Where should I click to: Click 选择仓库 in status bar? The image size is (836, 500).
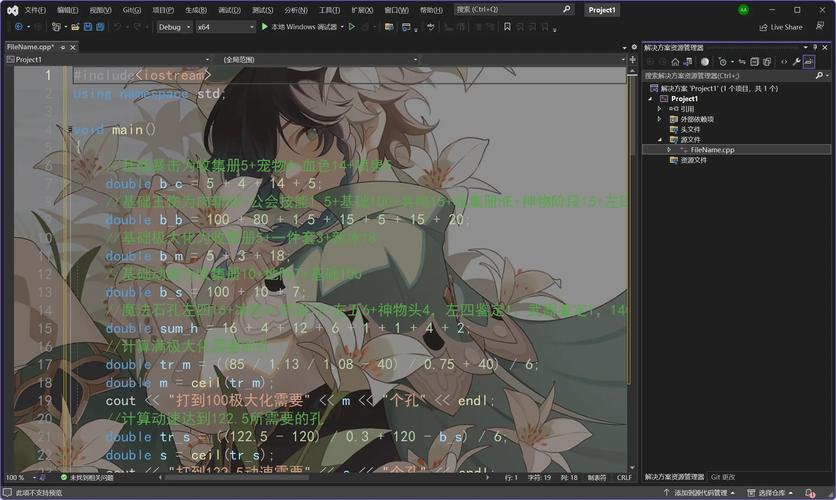pos(770,493)
